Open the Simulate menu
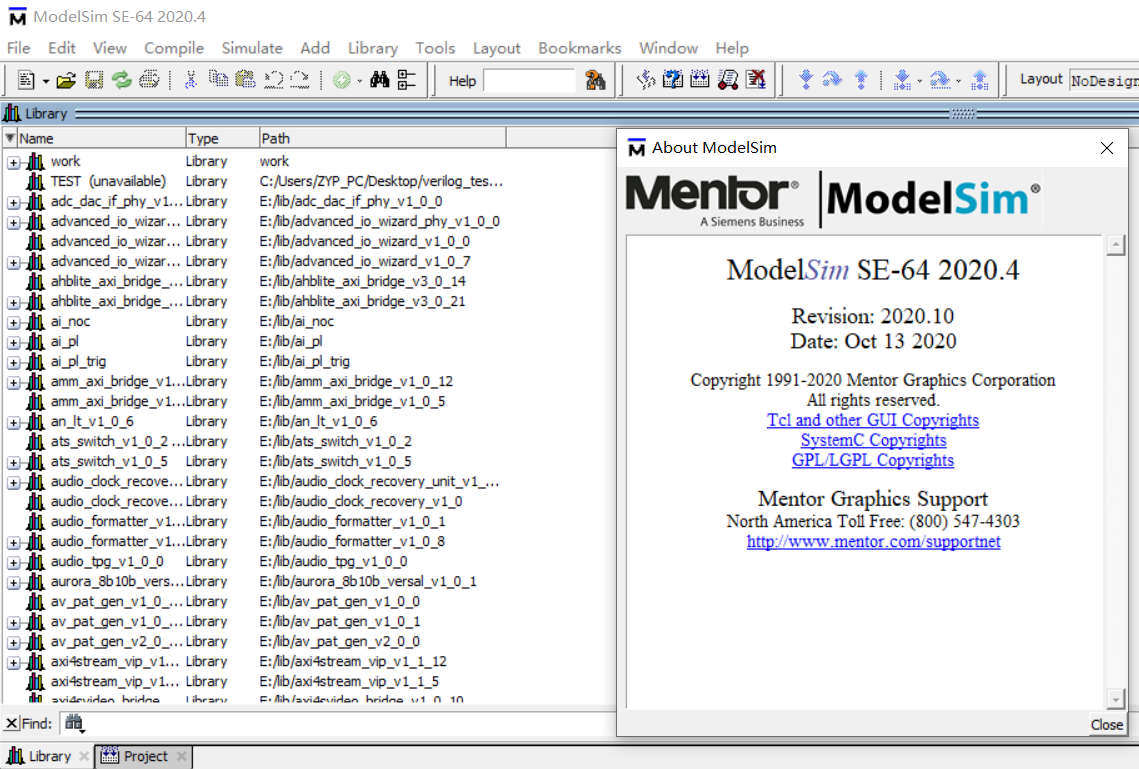 pyautogui.click(x=252, y=48)
